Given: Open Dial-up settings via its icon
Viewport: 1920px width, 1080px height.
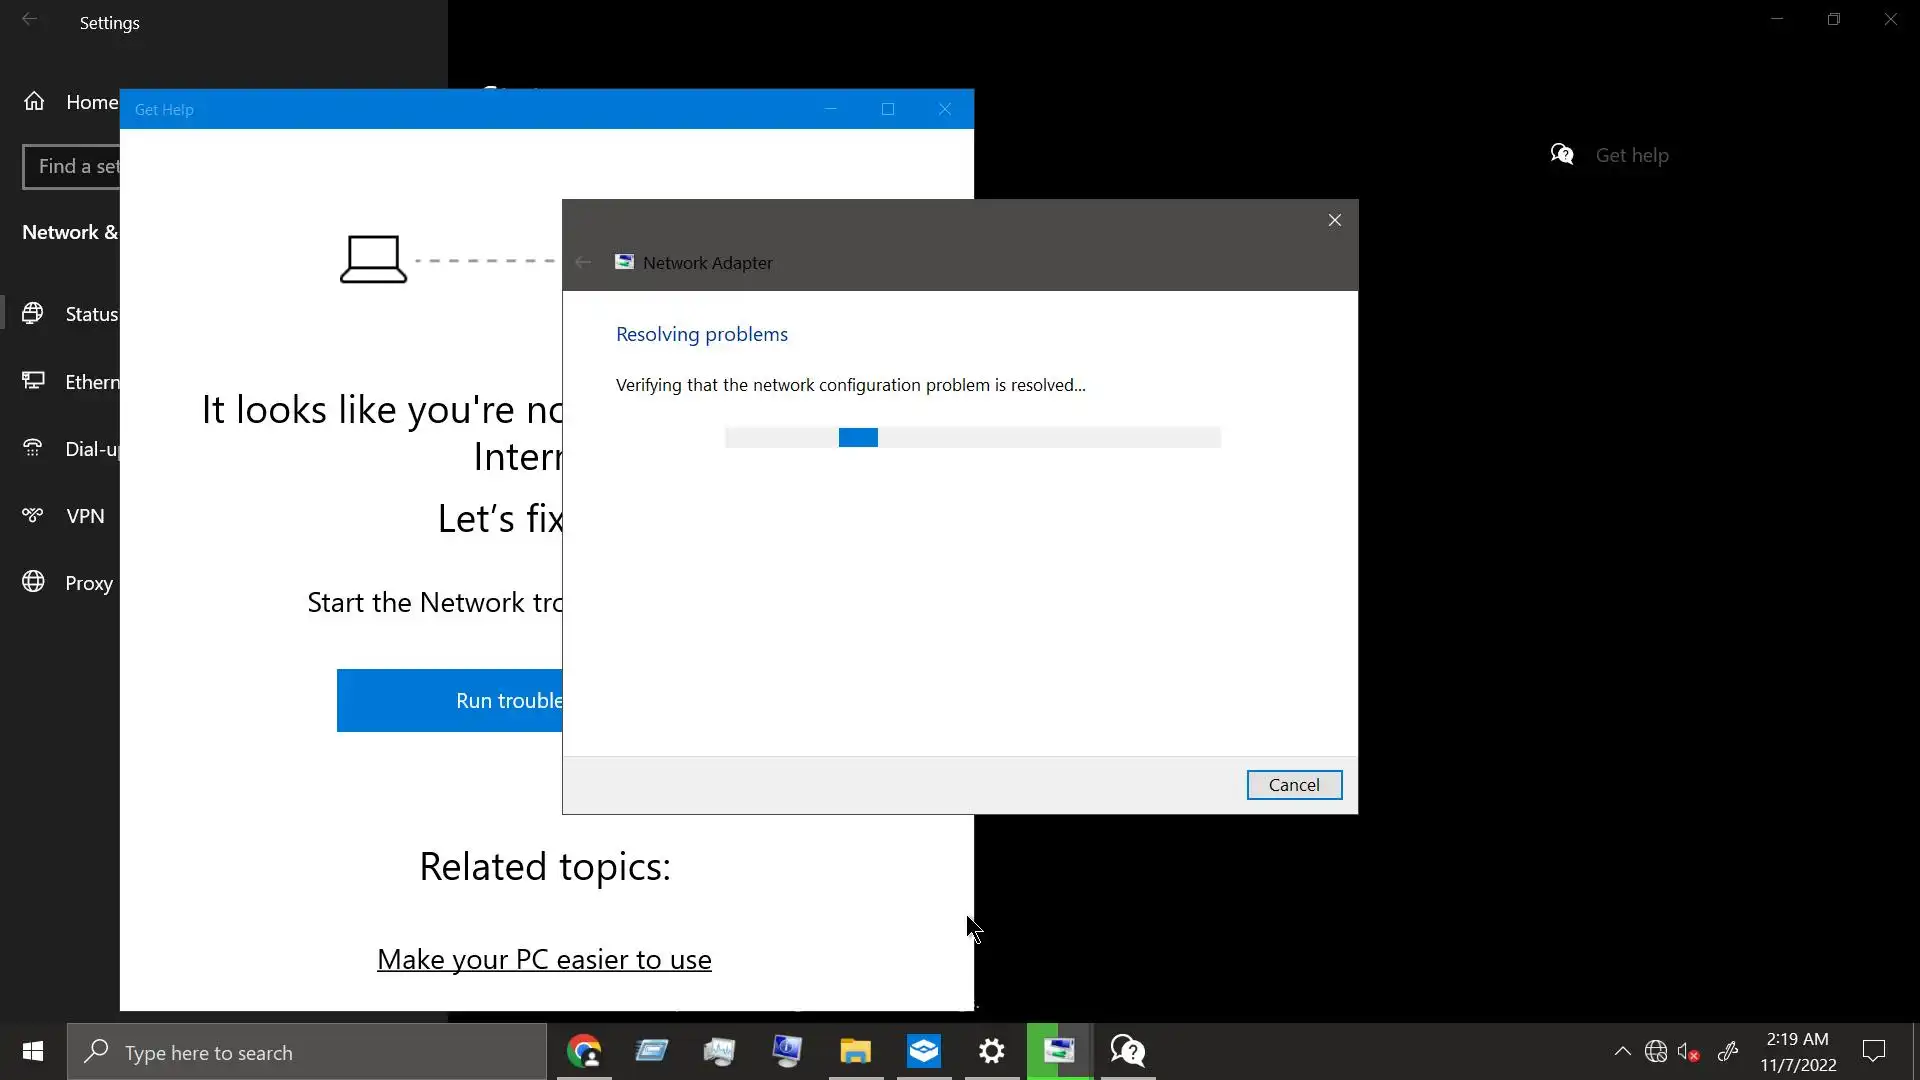Looking at the screenshot, I should (x=33, y=448).
